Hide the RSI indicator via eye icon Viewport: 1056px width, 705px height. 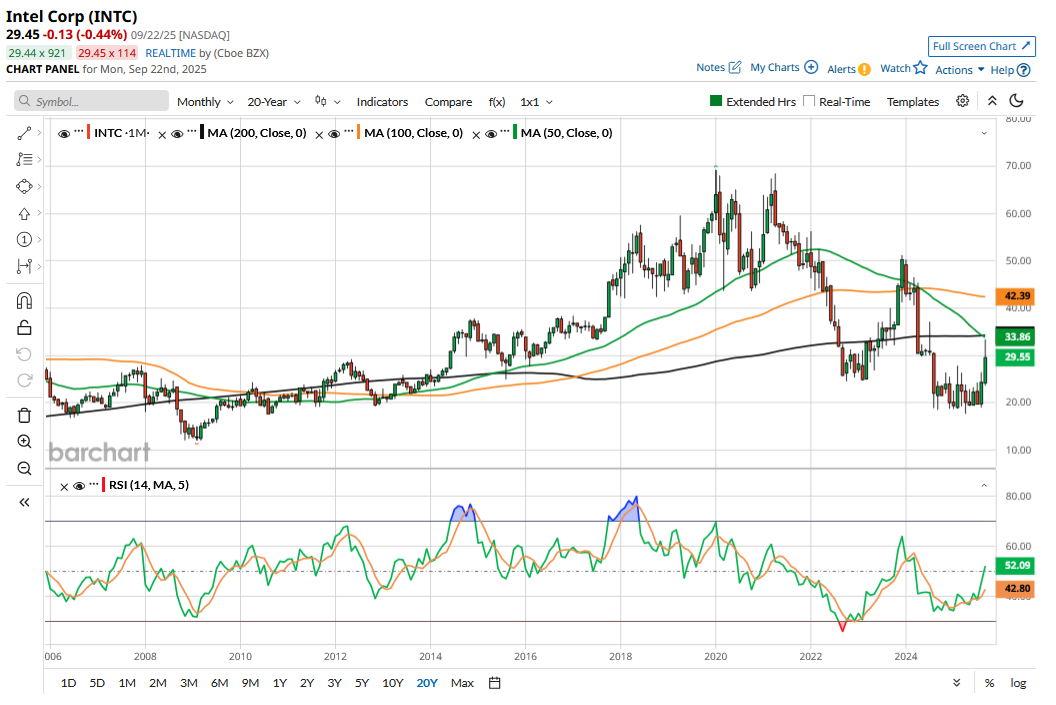pos(80,486)
